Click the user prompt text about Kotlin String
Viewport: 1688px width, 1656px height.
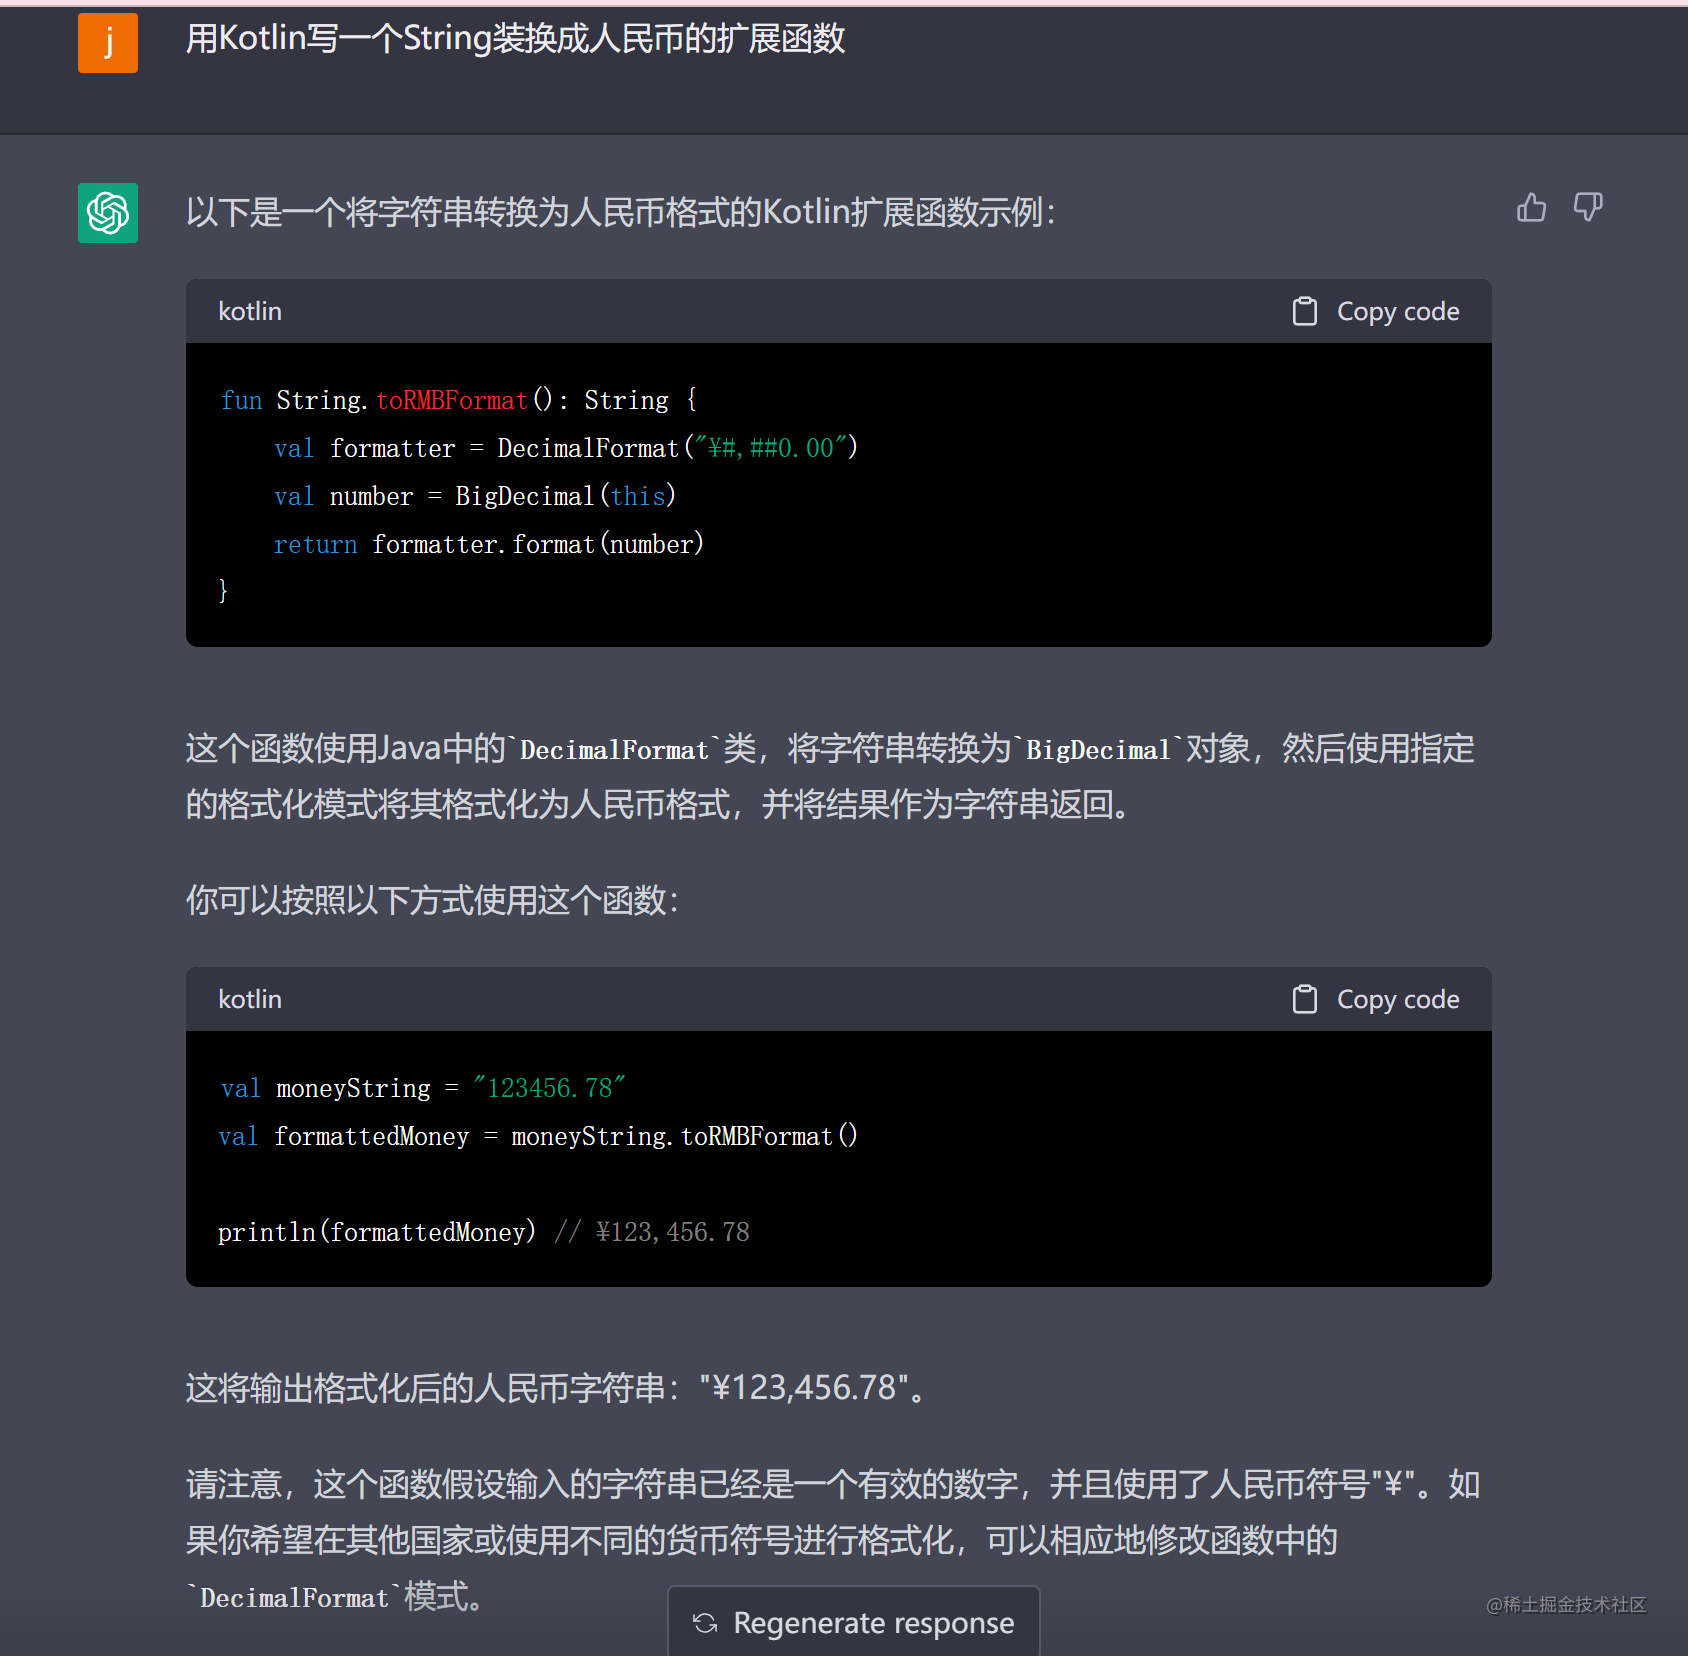515,38
